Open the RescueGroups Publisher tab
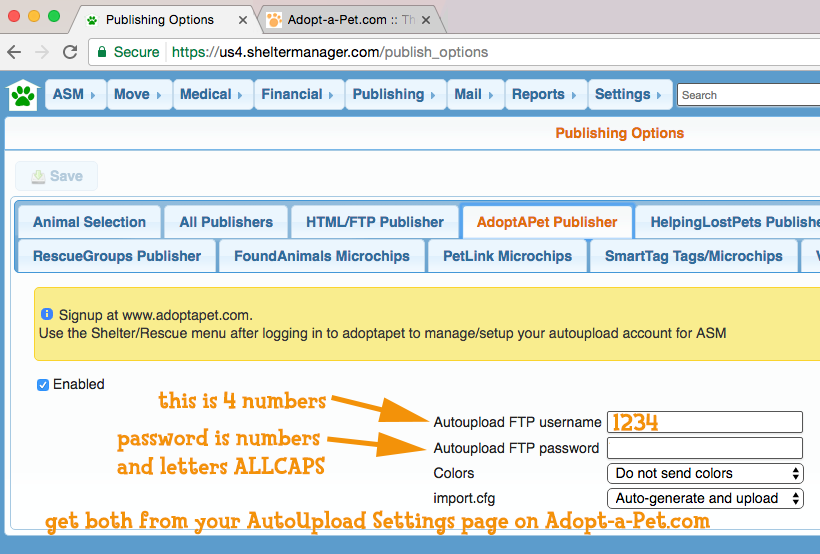Image resolution: width=820 pixels, height=554 pixels. click(117, 256)
